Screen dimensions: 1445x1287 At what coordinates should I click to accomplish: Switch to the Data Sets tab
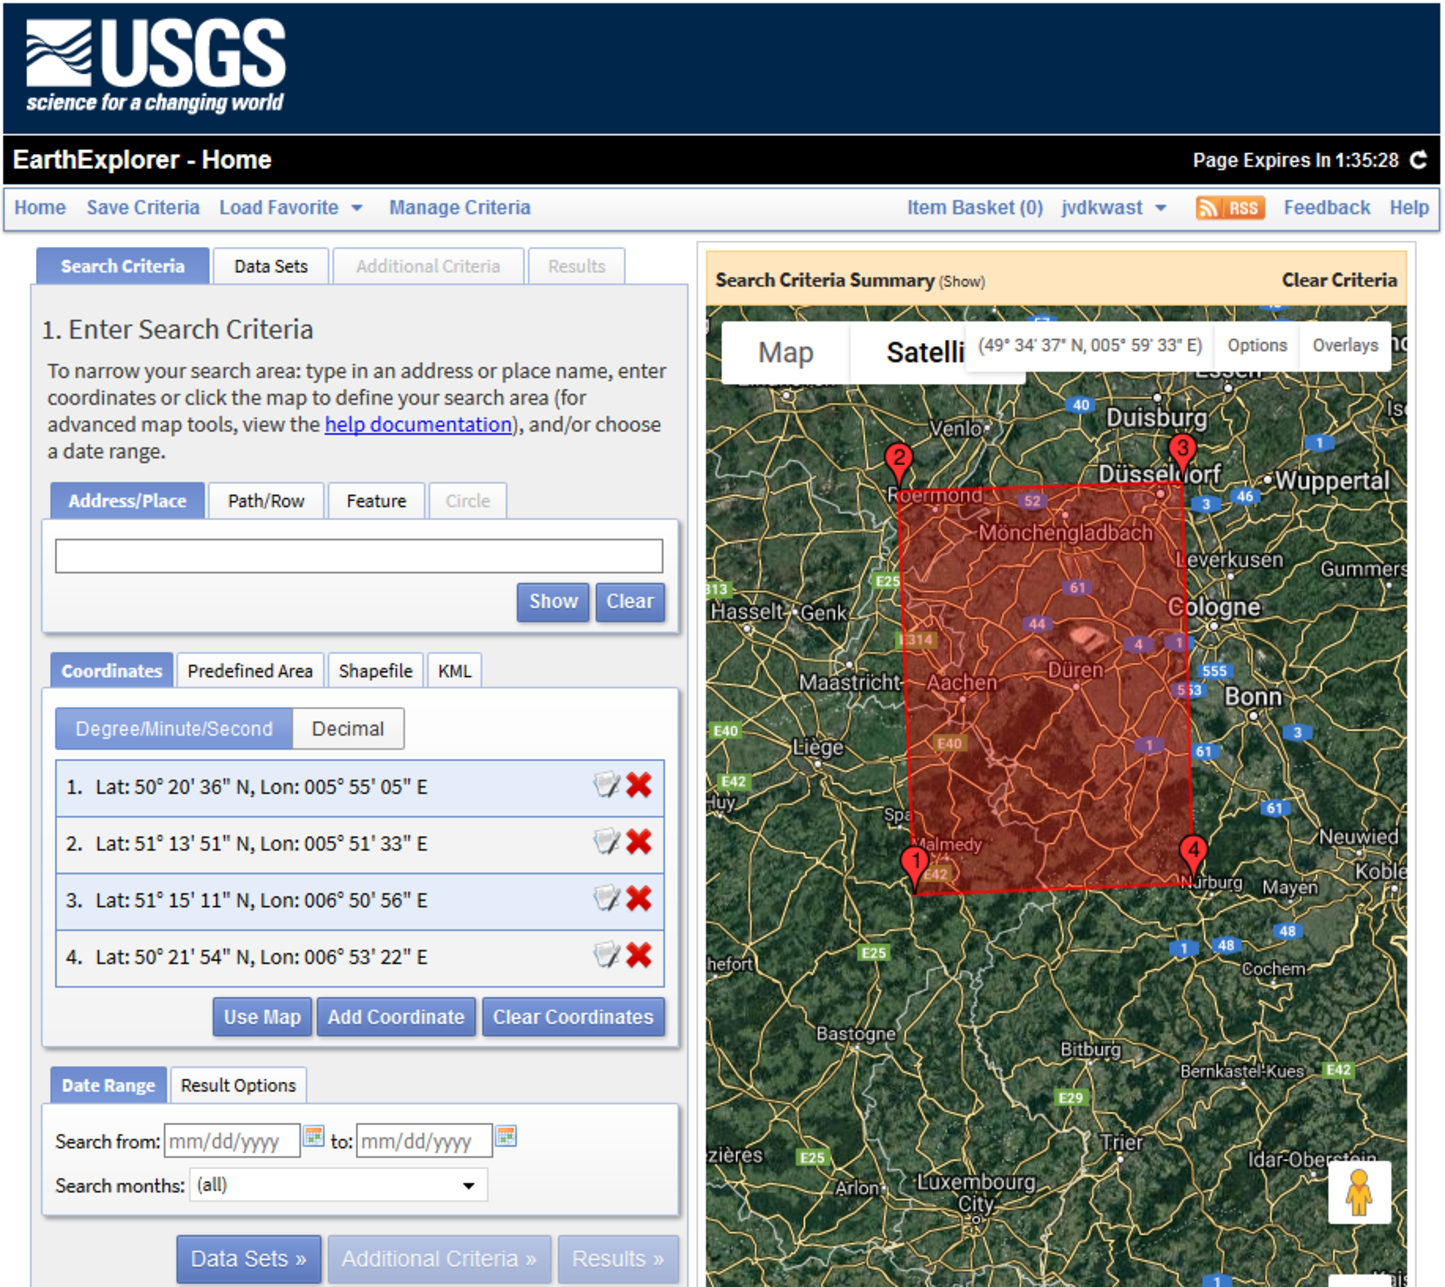(270, 266)
